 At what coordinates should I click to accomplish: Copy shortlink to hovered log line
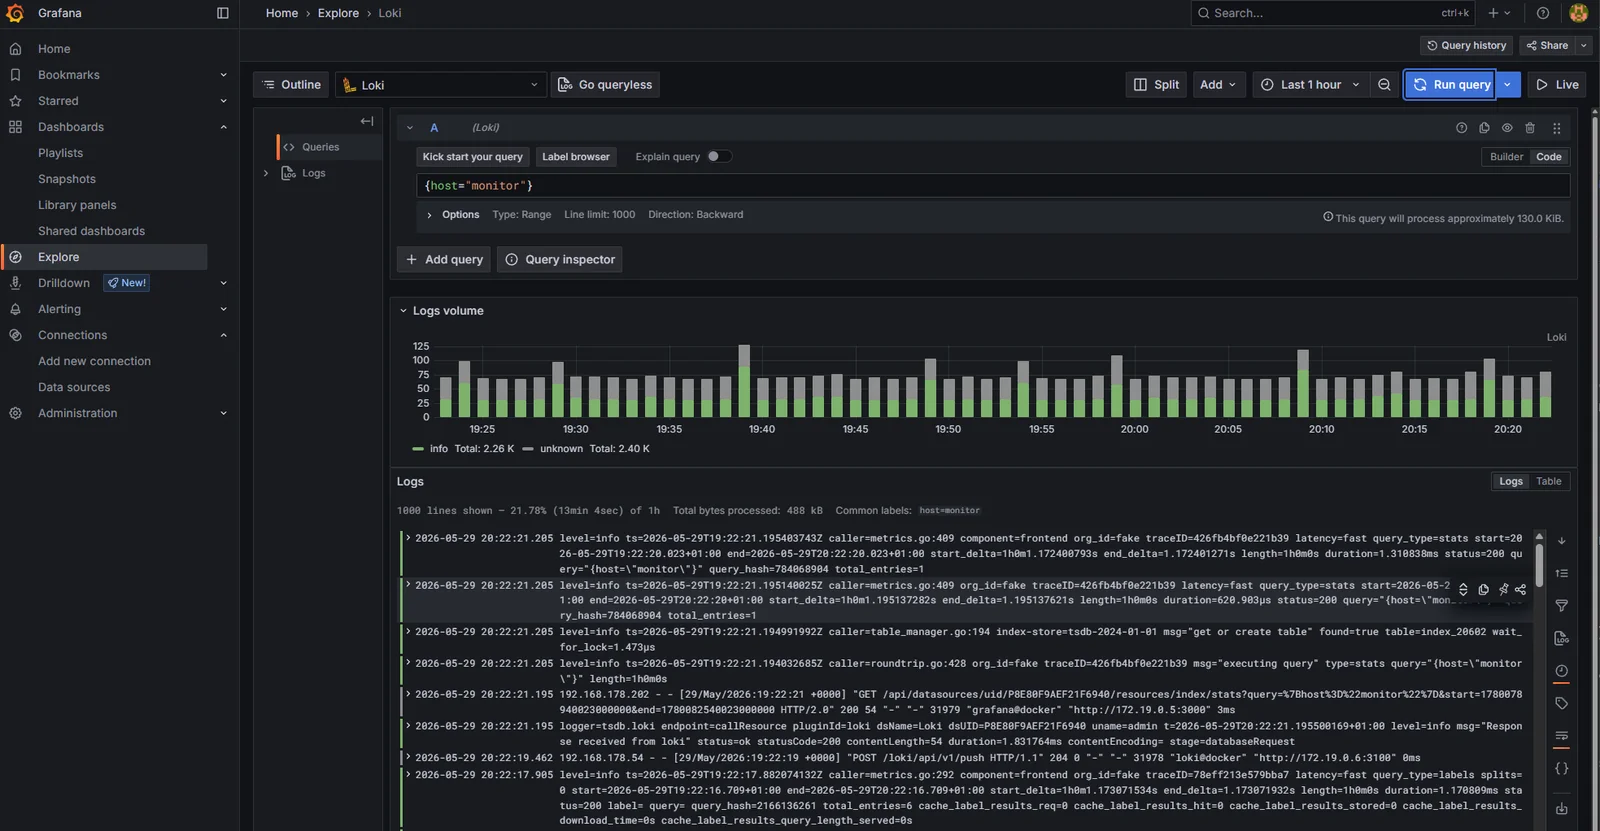click(1521, 589)
